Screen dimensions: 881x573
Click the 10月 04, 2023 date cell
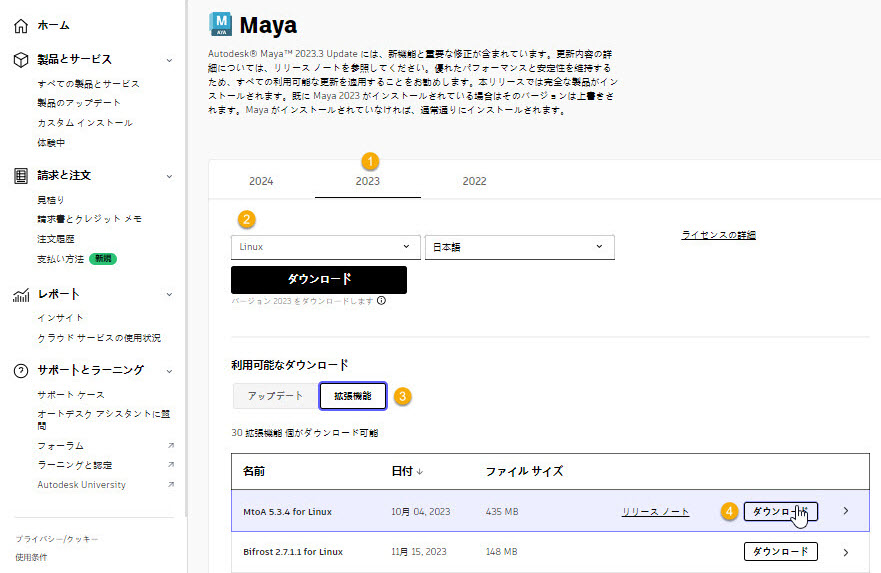click(421, 512)
